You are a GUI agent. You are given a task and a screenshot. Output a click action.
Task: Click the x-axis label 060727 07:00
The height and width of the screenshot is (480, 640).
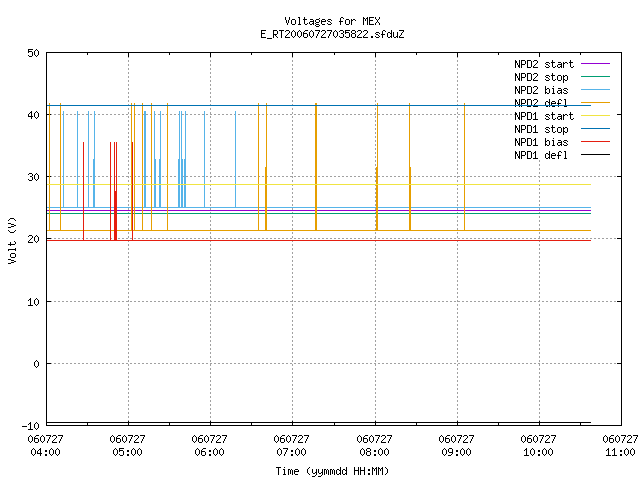click(291, 446)
